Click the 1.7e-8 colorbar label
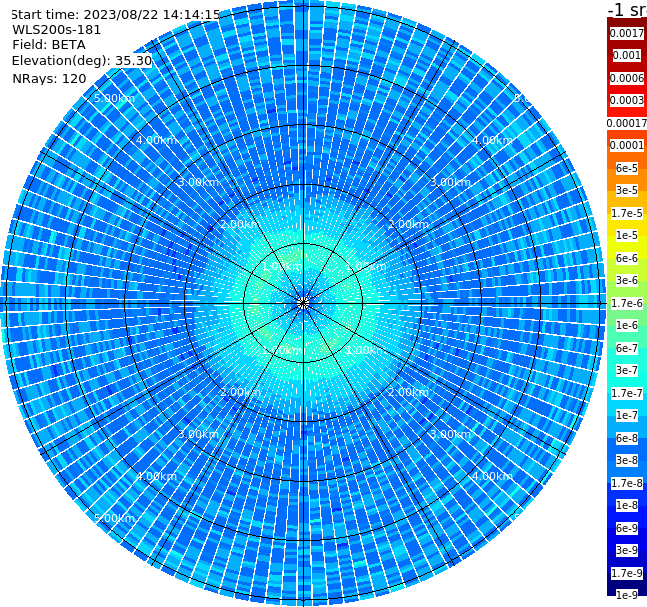Image resolution: width=647 pixels, height=607 pixels. tap(627, 483)
